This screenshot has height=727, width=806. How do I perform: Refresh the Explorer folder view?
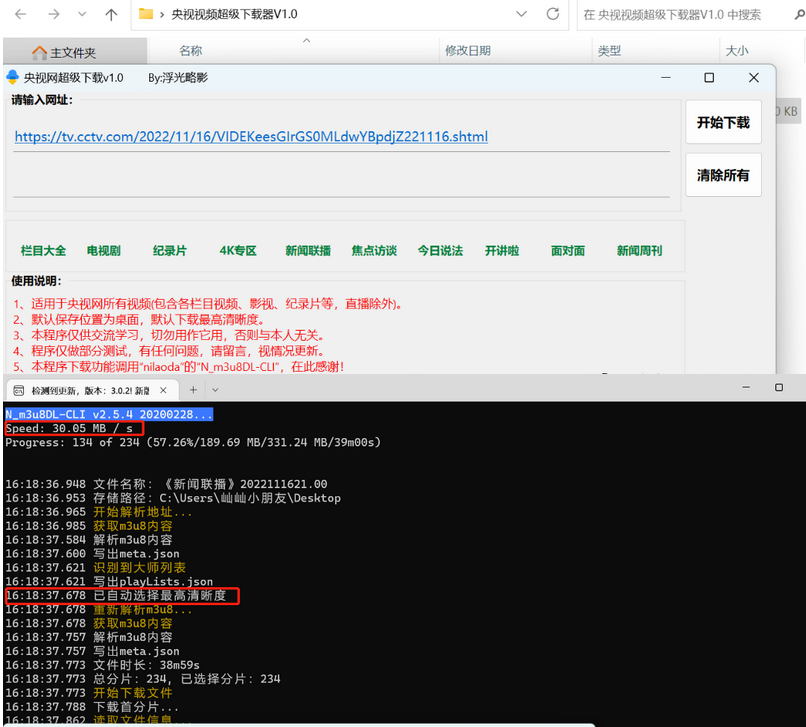tap(553, 14)
